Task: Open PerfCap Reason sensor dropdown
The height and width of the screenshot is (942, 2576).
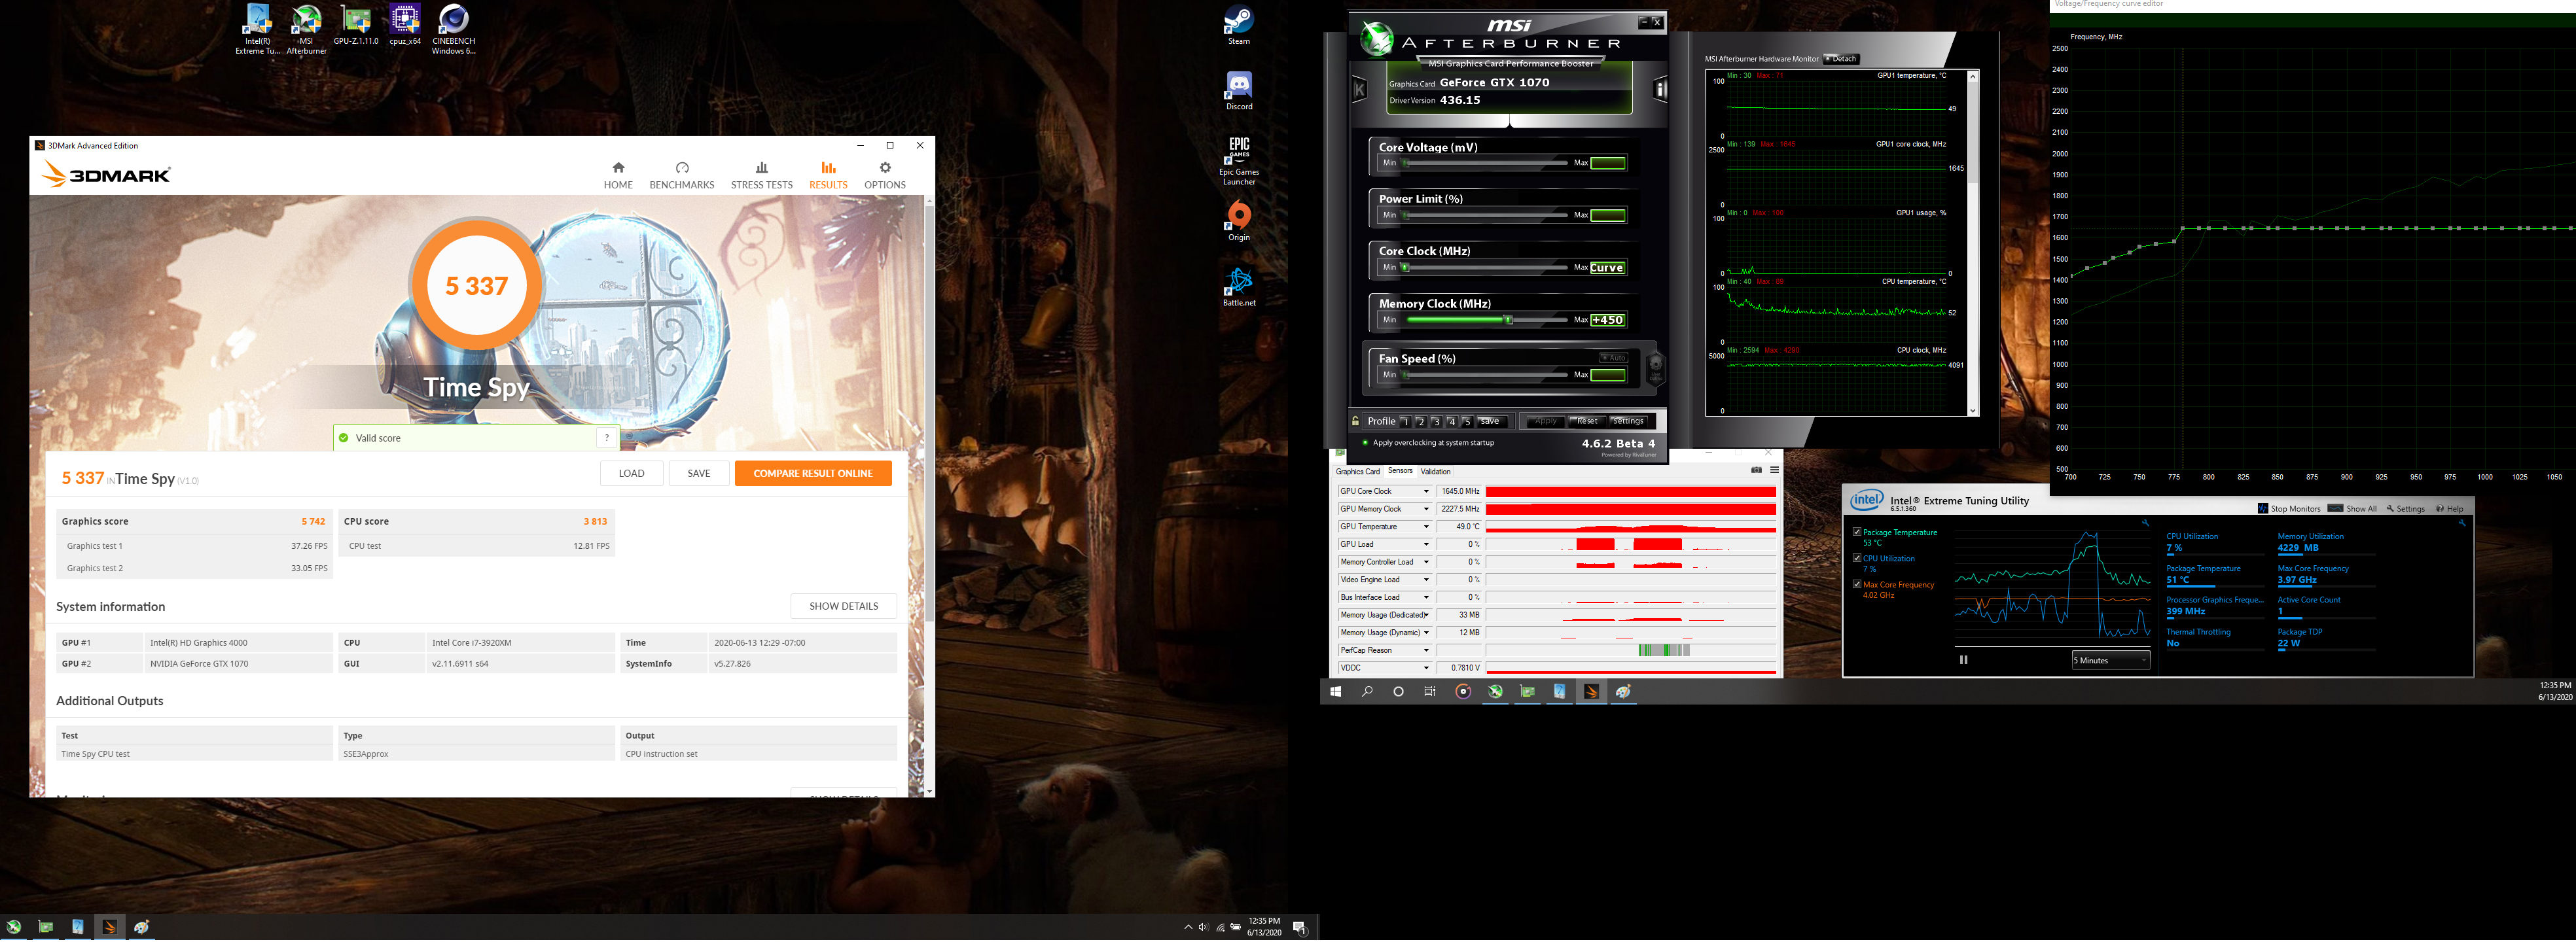Action: point(1426,650)
